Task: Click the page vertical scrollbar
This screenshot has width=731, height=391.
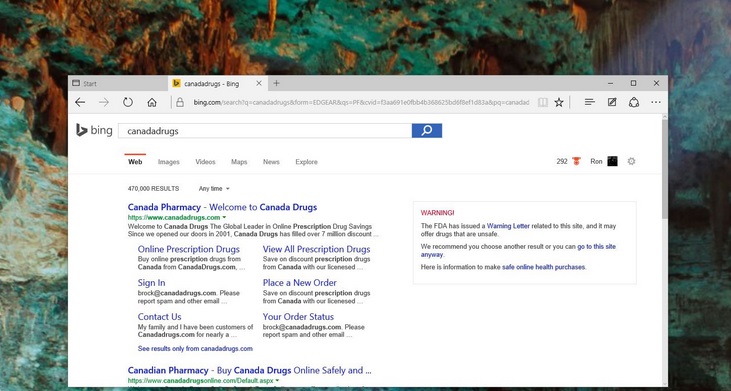Action: [x=664, y=170]
